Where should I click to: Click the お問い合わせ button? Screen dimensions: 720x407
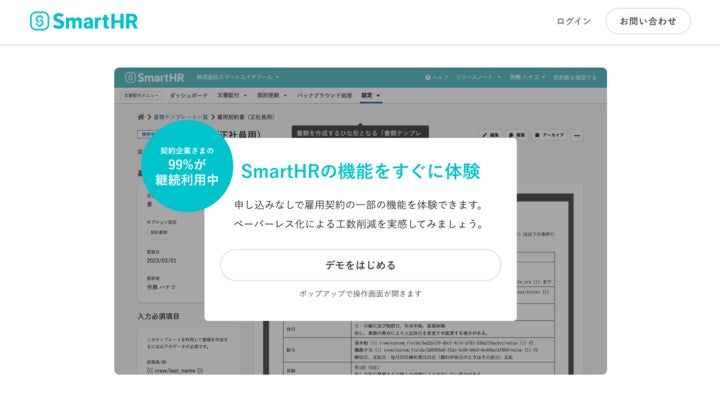tap(648, 21)
